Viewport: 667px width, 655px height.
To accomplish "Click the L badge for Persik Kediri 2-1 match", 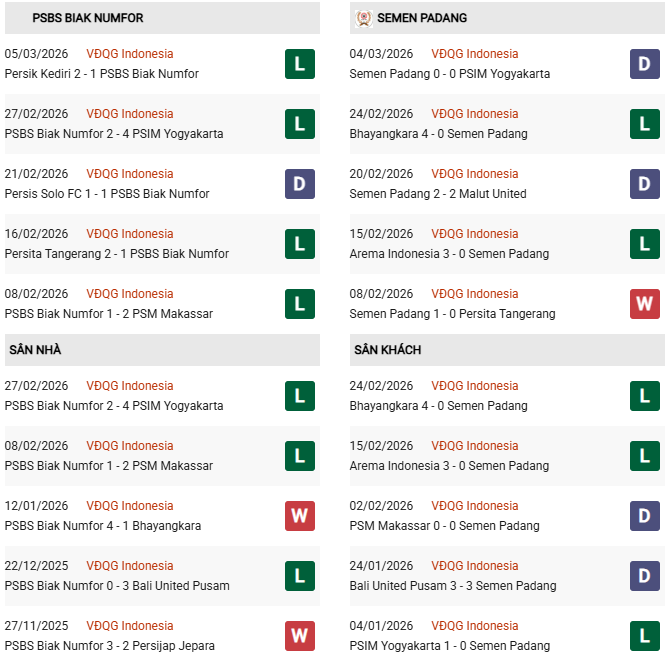I will tap(299, 64).
